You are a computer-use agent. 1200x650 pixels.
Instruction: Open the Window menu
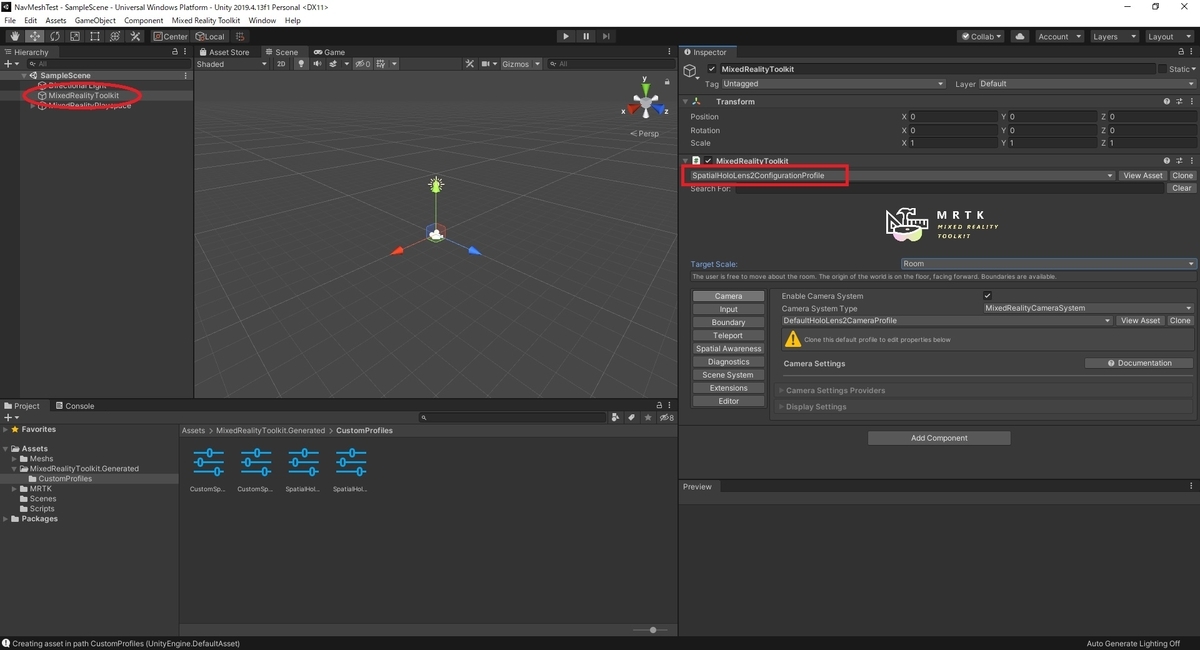pyautogui.click(x=262, y=20)
